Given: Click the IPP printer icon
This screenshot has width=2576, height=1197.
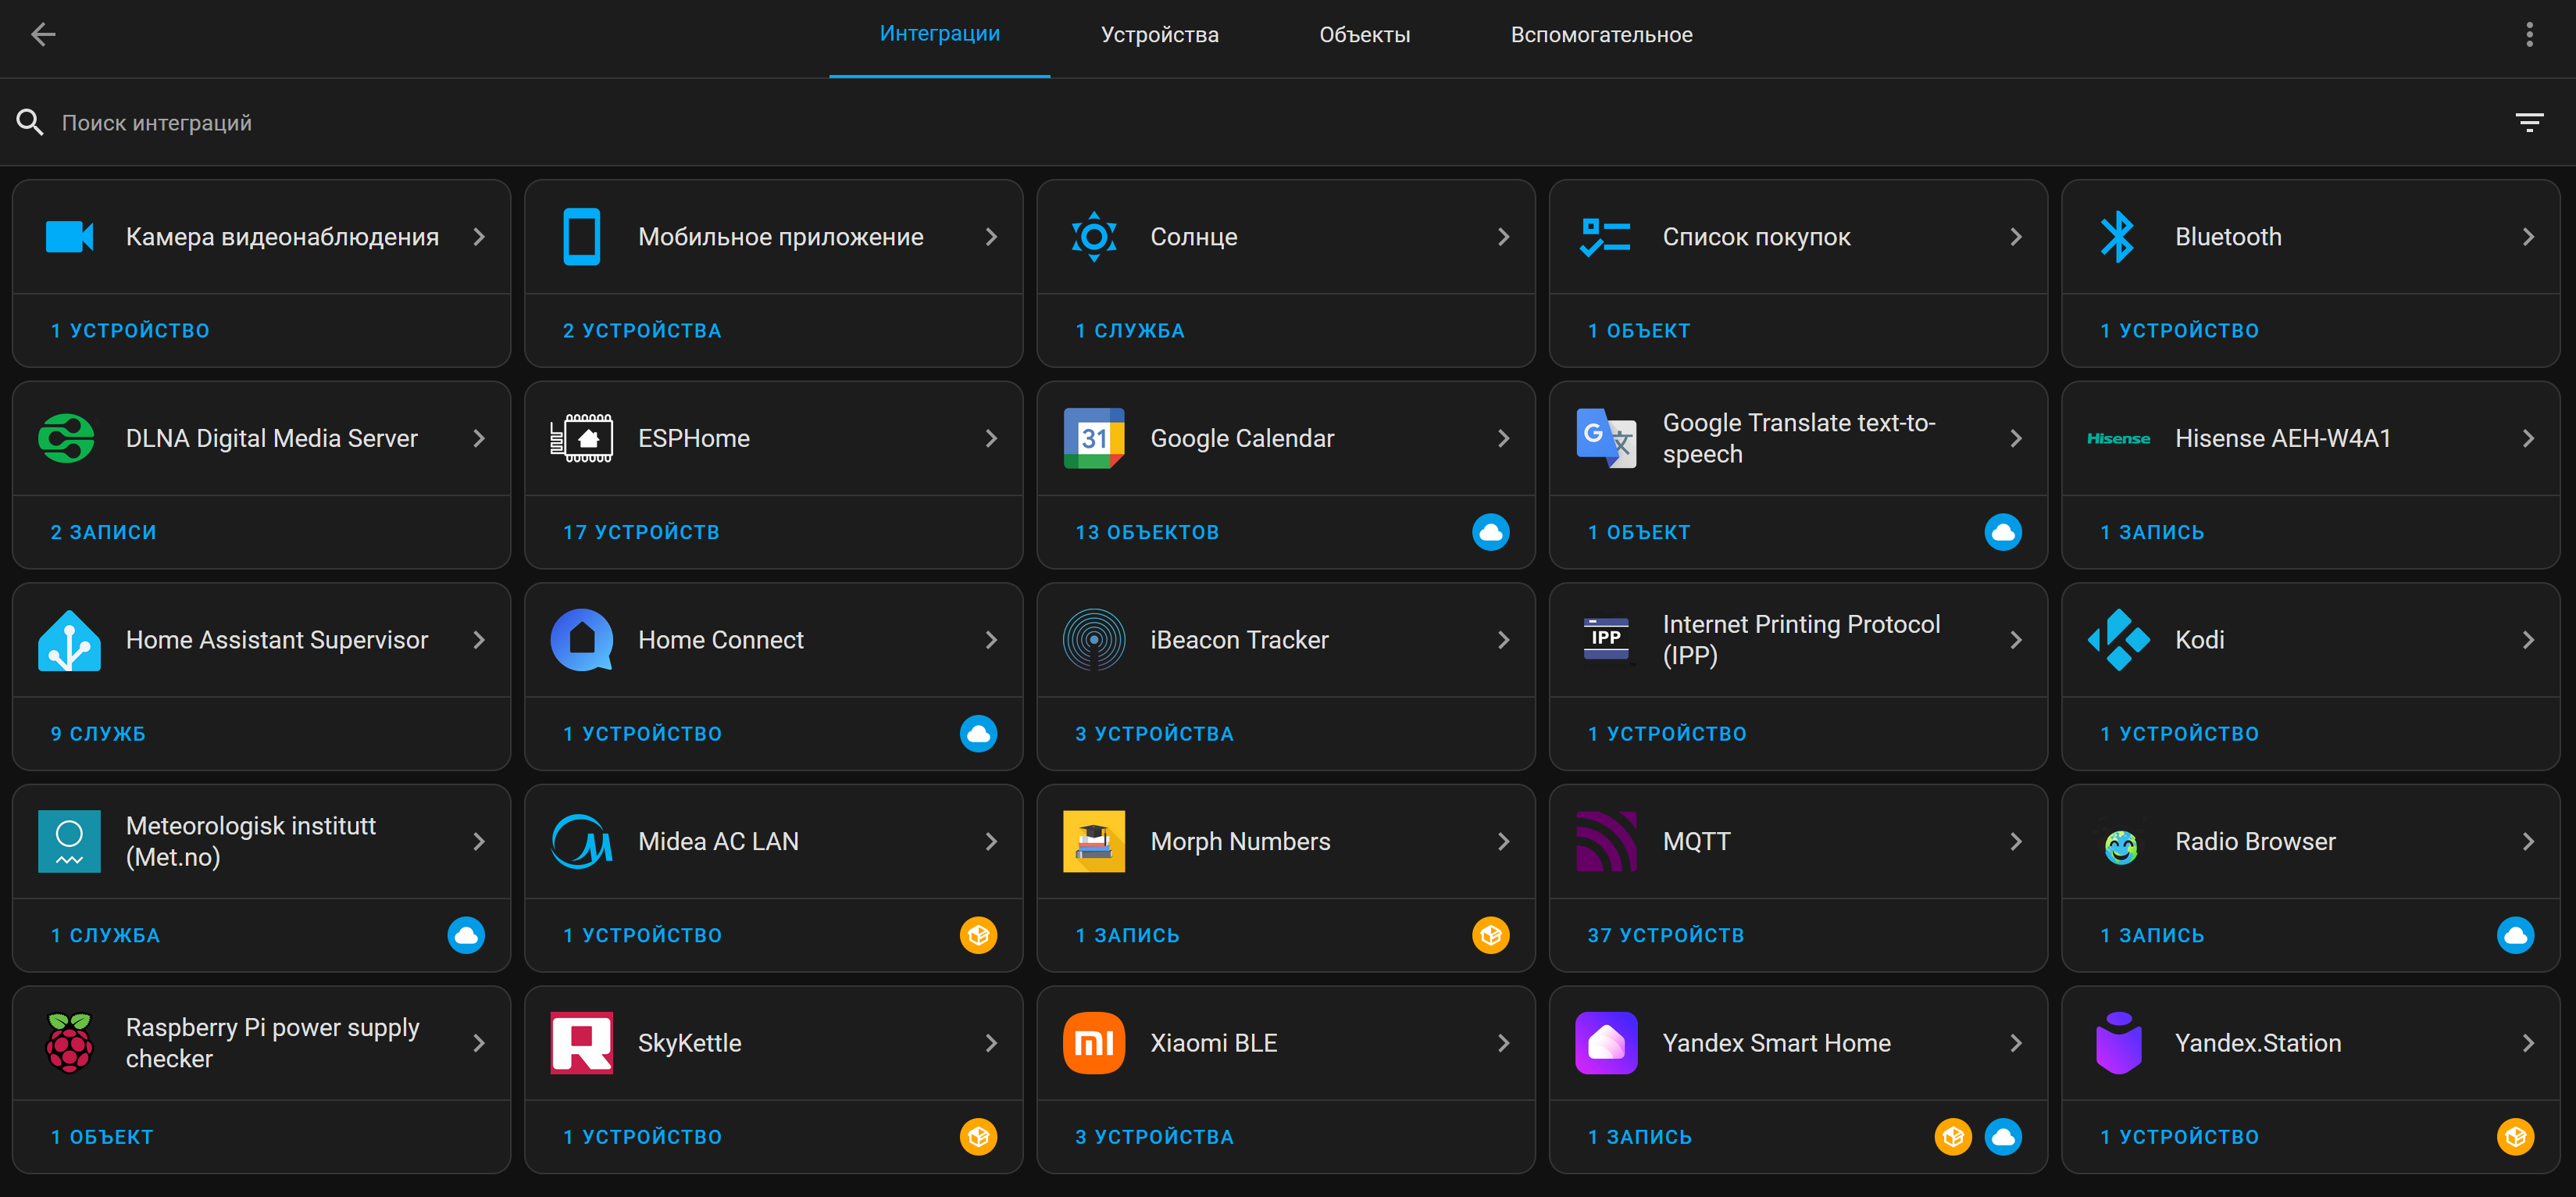Looking at the screenshot, I should [1606, 640].
